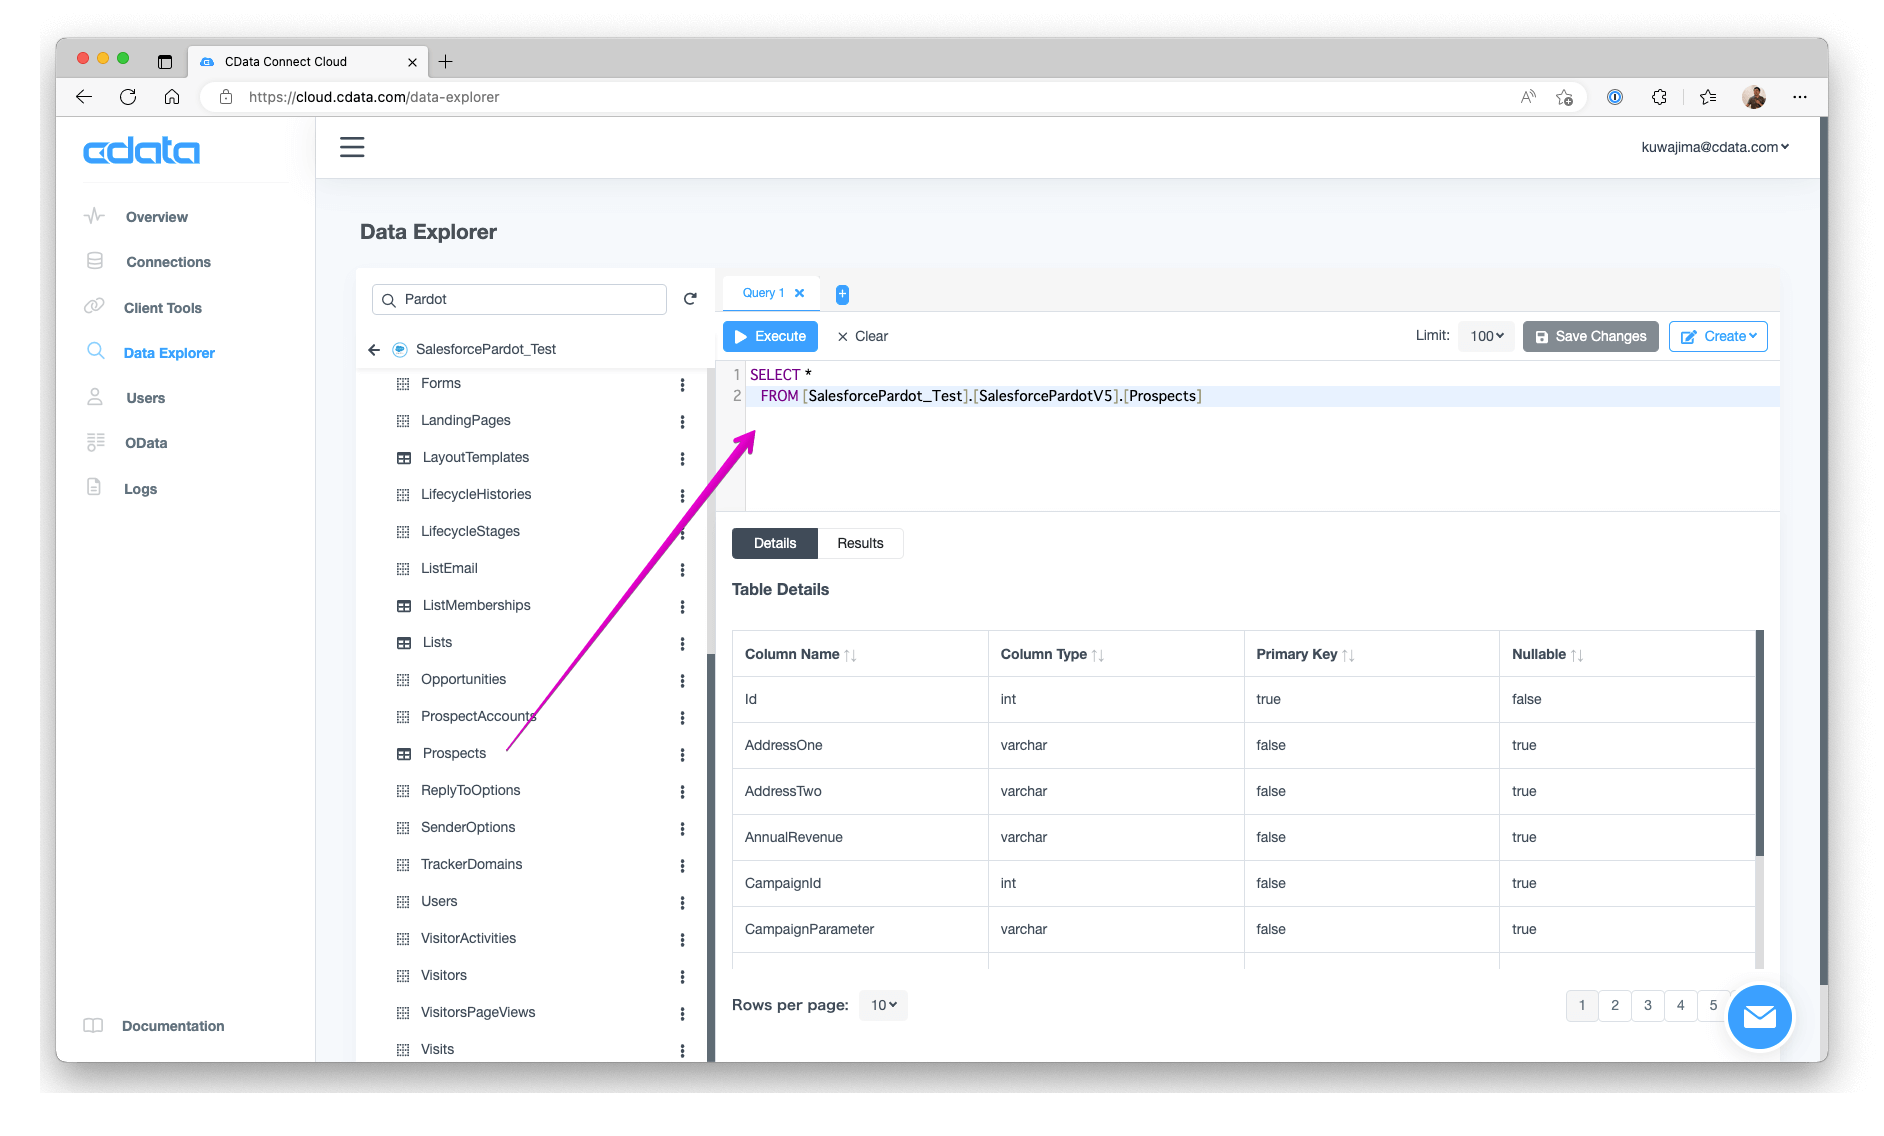
Task: Select the Opportunities table
Action: pos(463,680)
